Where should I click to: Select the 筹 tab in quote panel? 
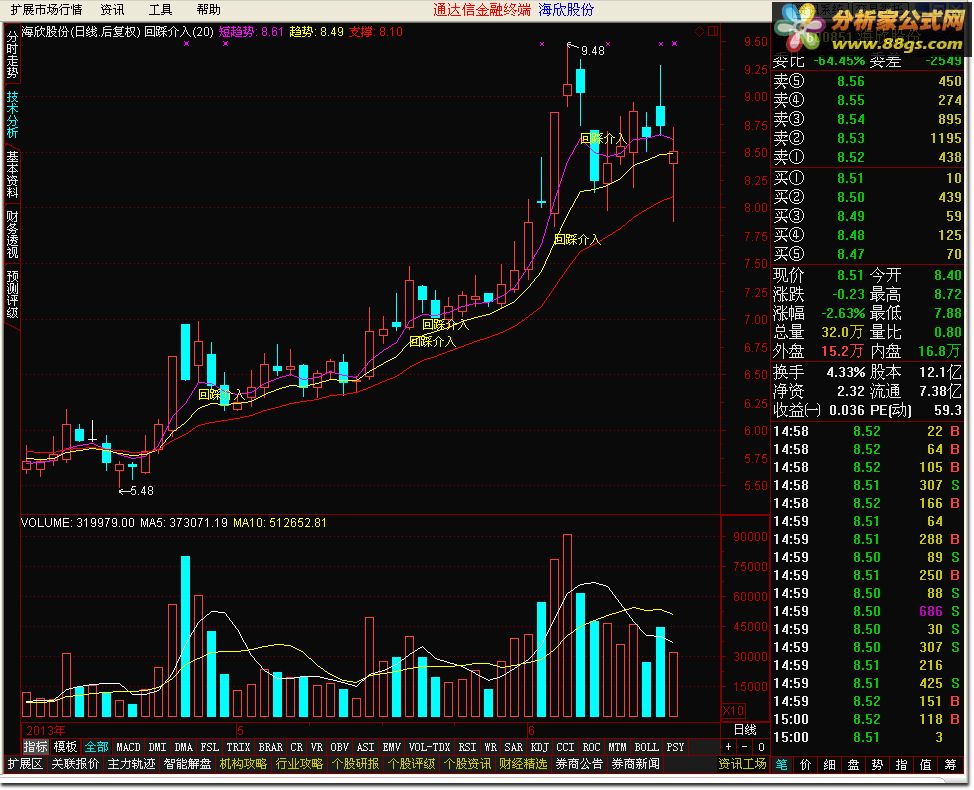[x=950, y=765]
